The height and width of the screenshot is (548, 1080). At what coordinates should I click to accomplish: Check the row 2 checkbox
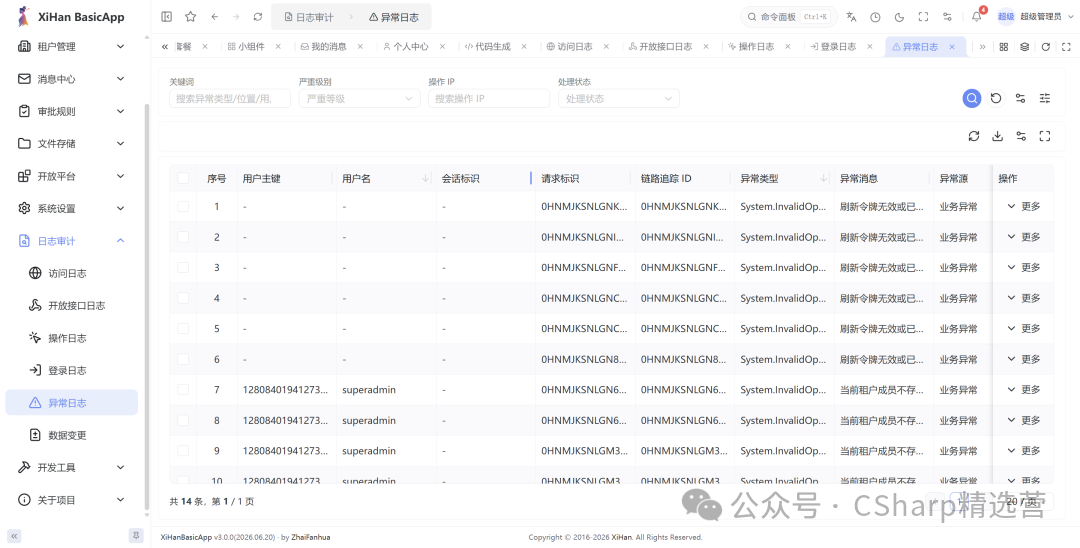coord(183,237)
